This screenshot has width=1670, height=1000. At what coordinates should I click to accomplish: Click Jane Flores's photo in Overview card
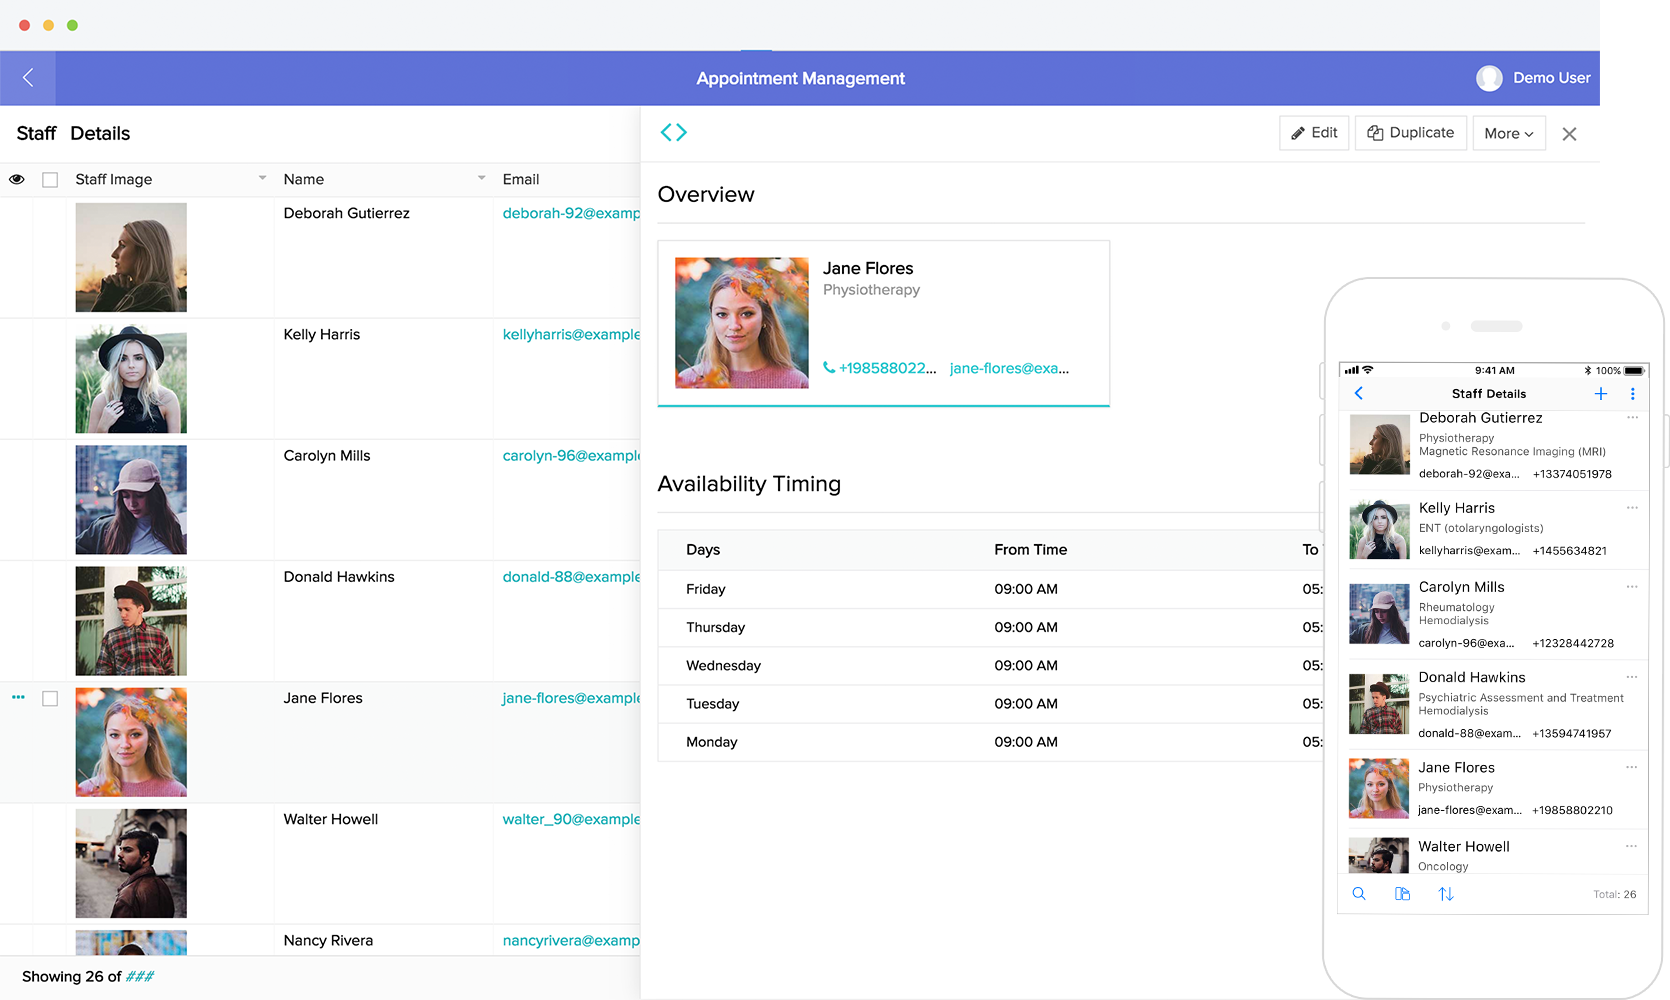point(742,323)
